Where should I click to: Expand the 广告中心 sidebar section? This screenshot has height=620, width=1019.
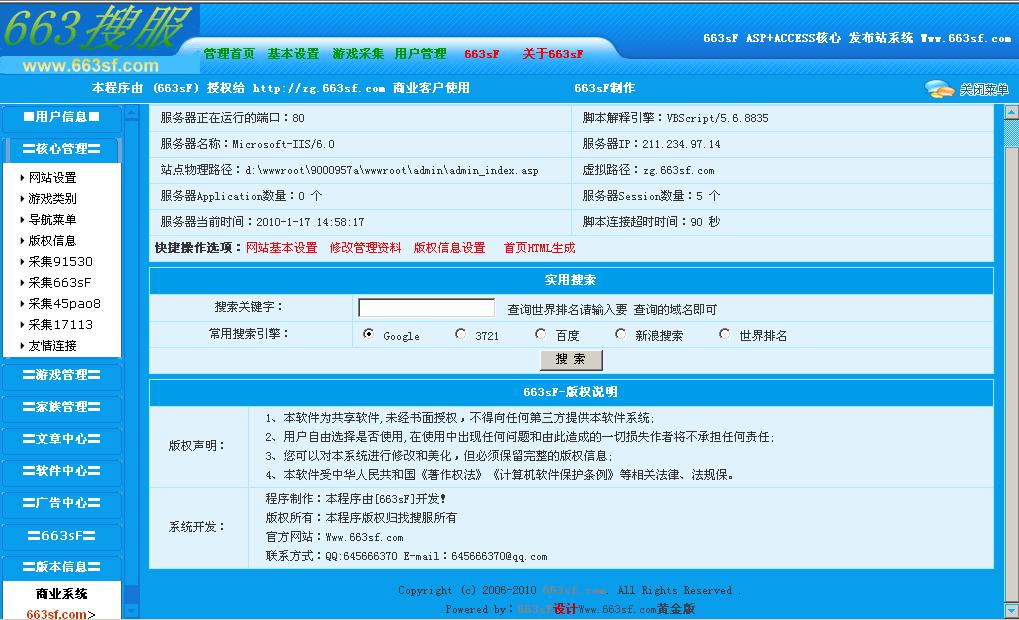click(62, 504)
